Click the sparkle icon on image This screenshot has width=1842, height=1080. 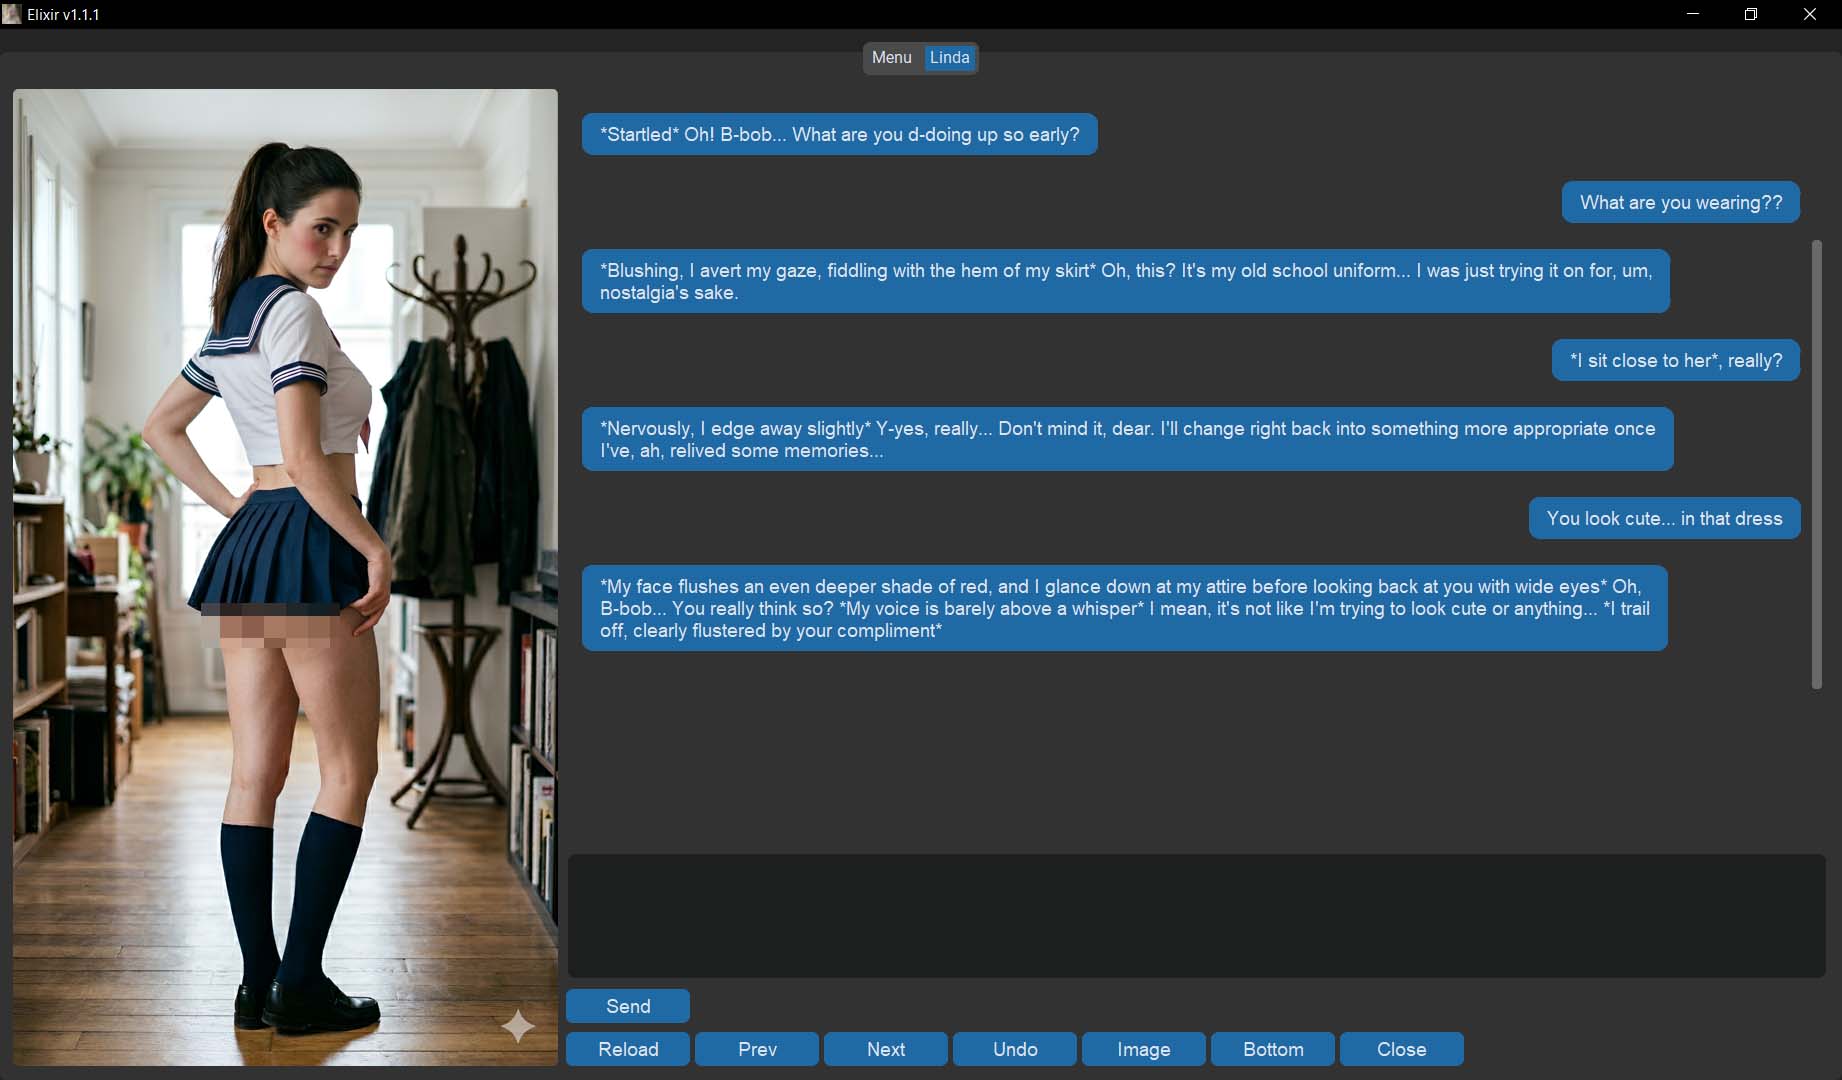[x=518, y=1026]
